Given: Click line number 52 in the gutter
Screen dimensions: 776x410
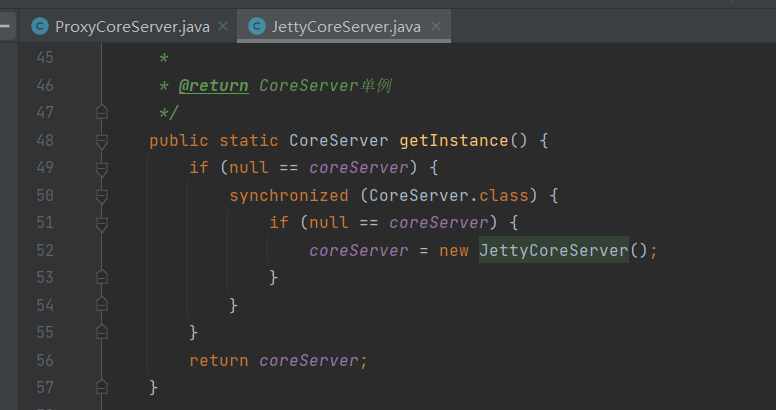Looking at the screenshot, I should [45, 250].
